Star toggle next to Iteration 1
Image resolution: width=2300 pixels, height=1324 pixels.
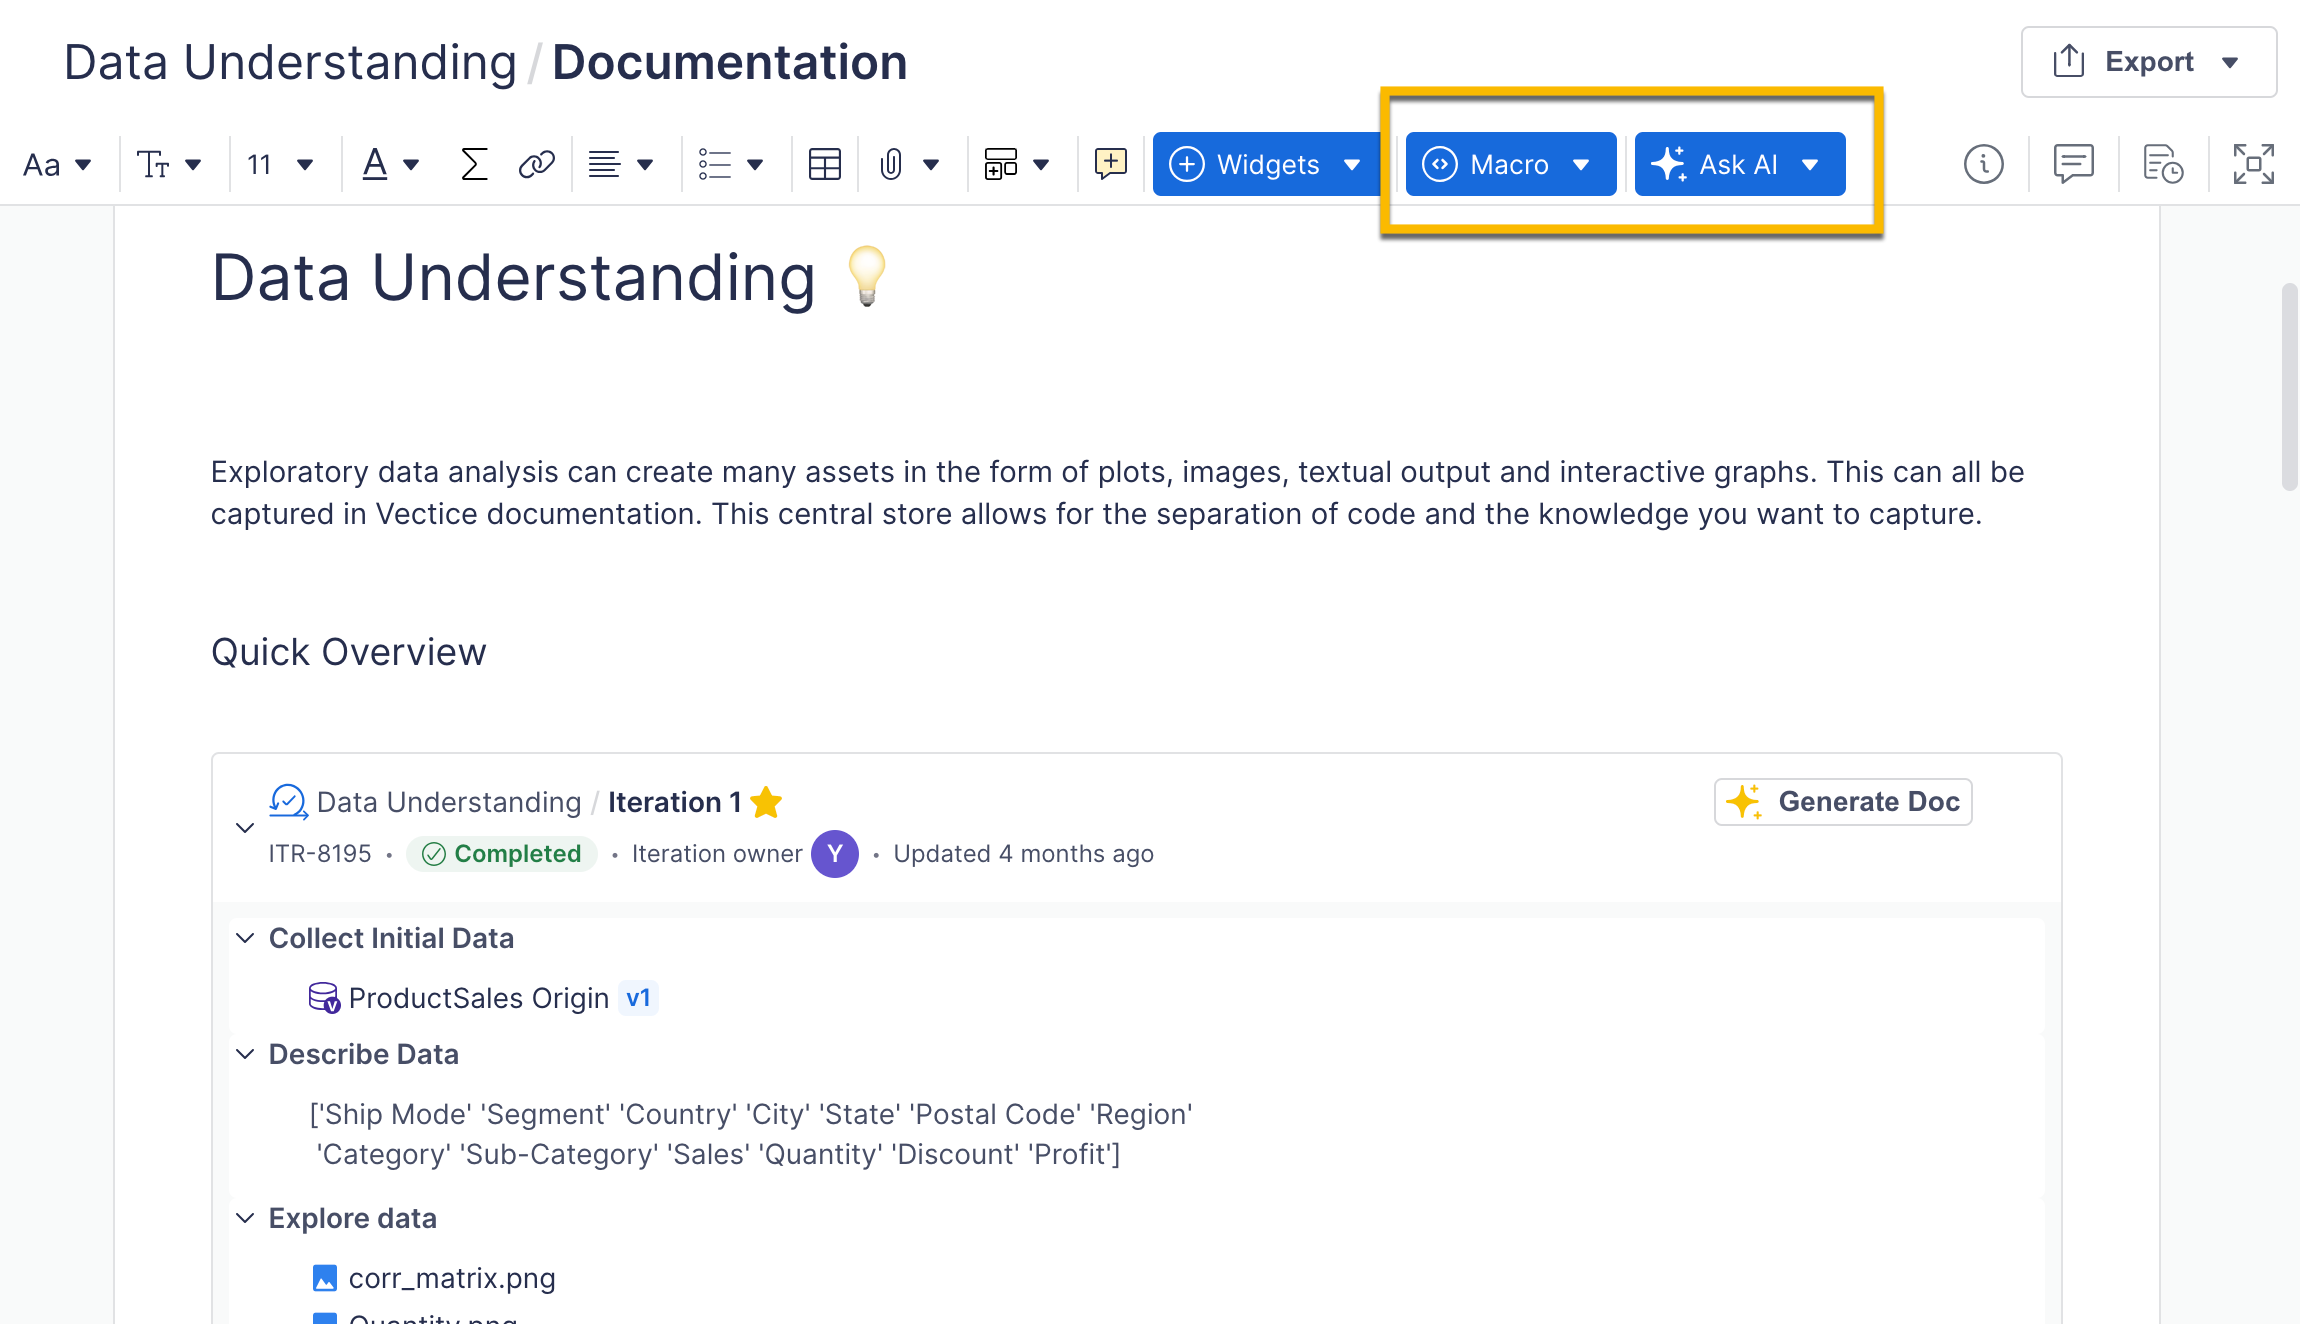click(767, 802)
